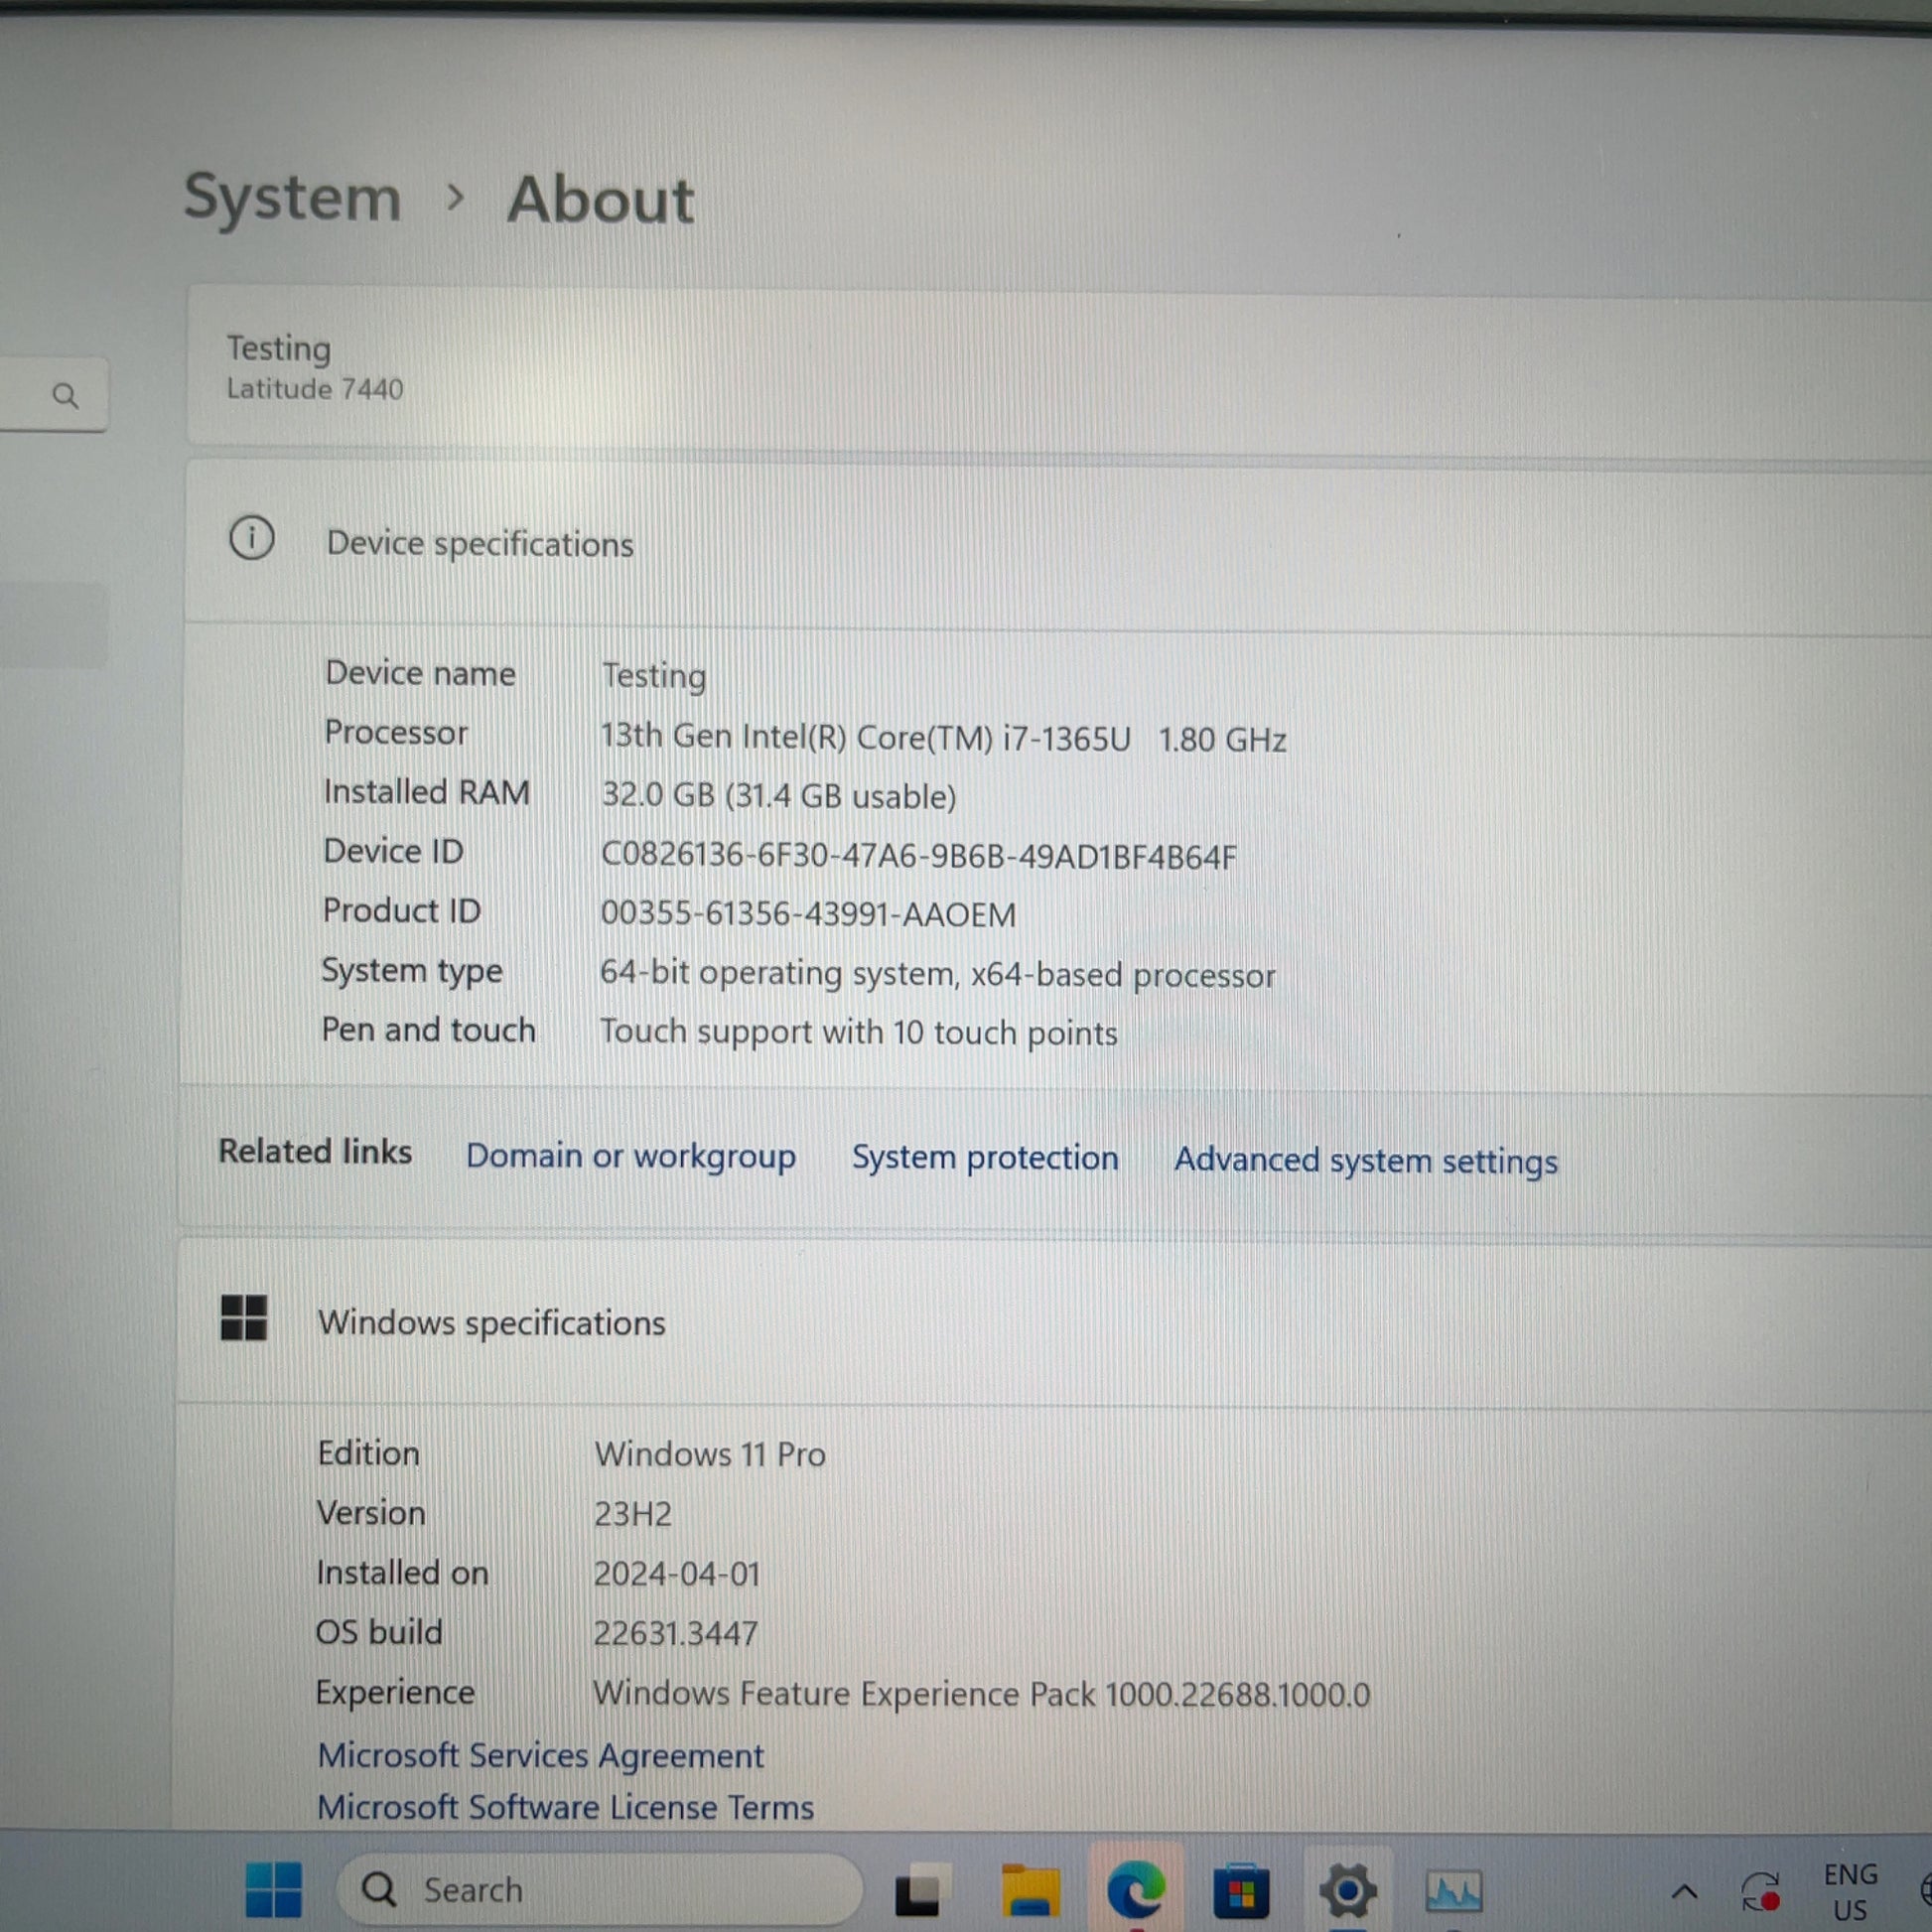This screenshot has height=1932, width=1932.
Task: Open the performance monitor taskbar icon
Action: tap(1453, 1891)
